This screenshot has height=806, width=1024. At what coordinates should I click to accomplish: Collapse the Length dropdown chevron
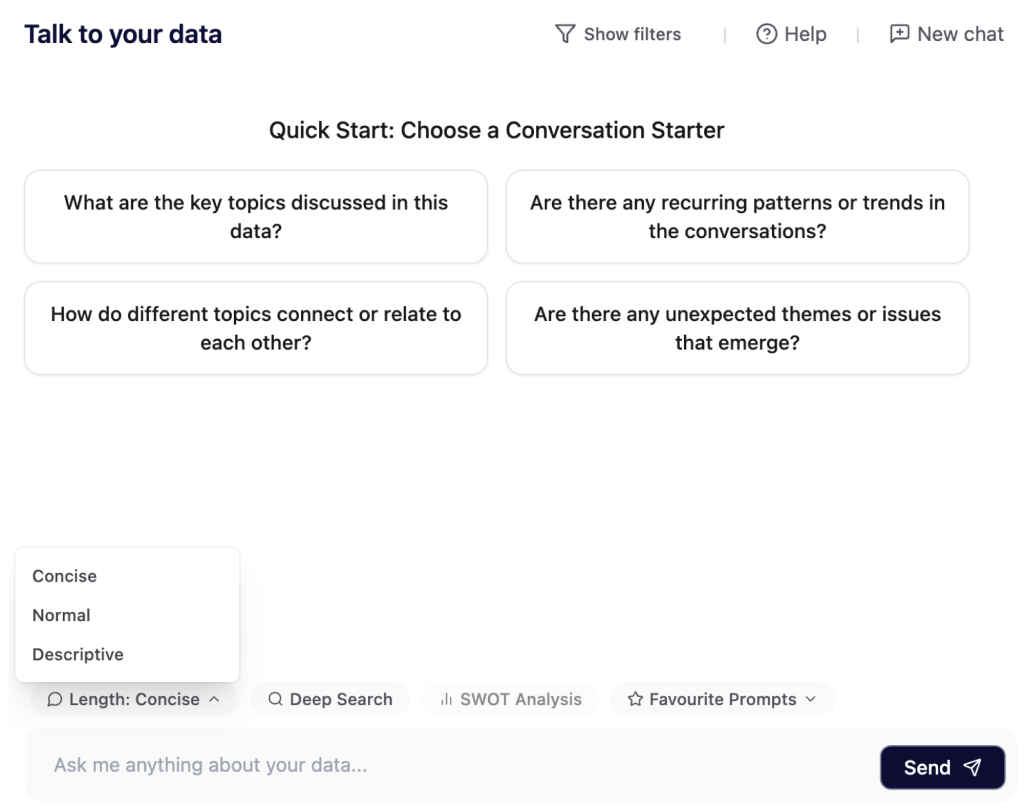(214, 700)
